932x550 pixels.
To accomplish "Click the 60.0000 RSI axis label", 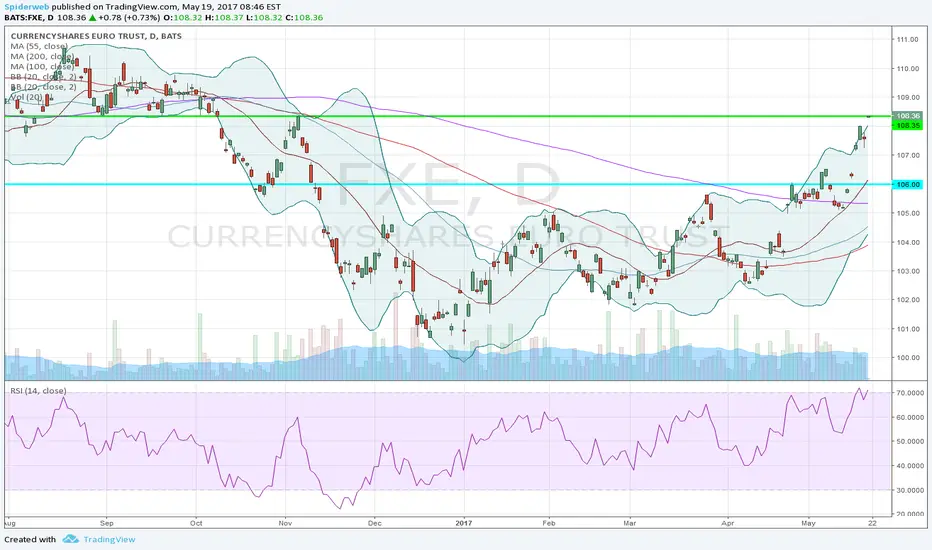I will coord(910,417).
